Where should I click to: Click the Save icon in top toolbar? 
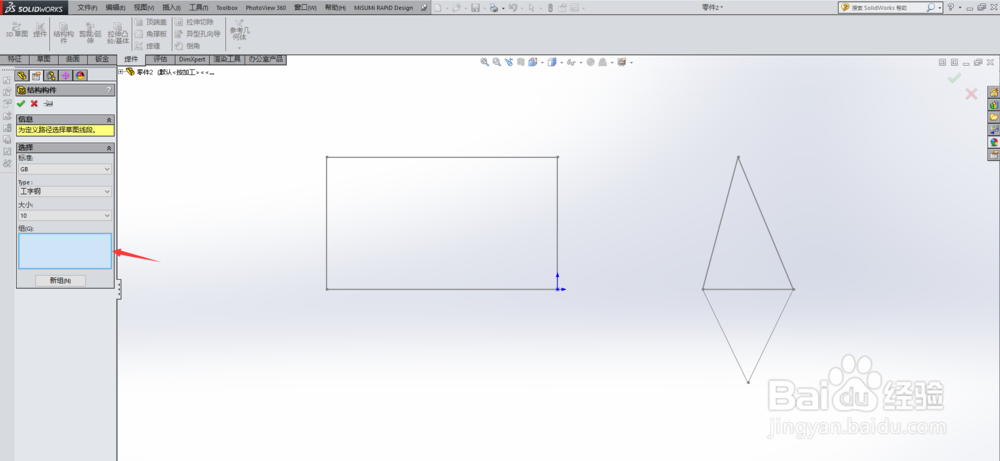tap(475, 8)
